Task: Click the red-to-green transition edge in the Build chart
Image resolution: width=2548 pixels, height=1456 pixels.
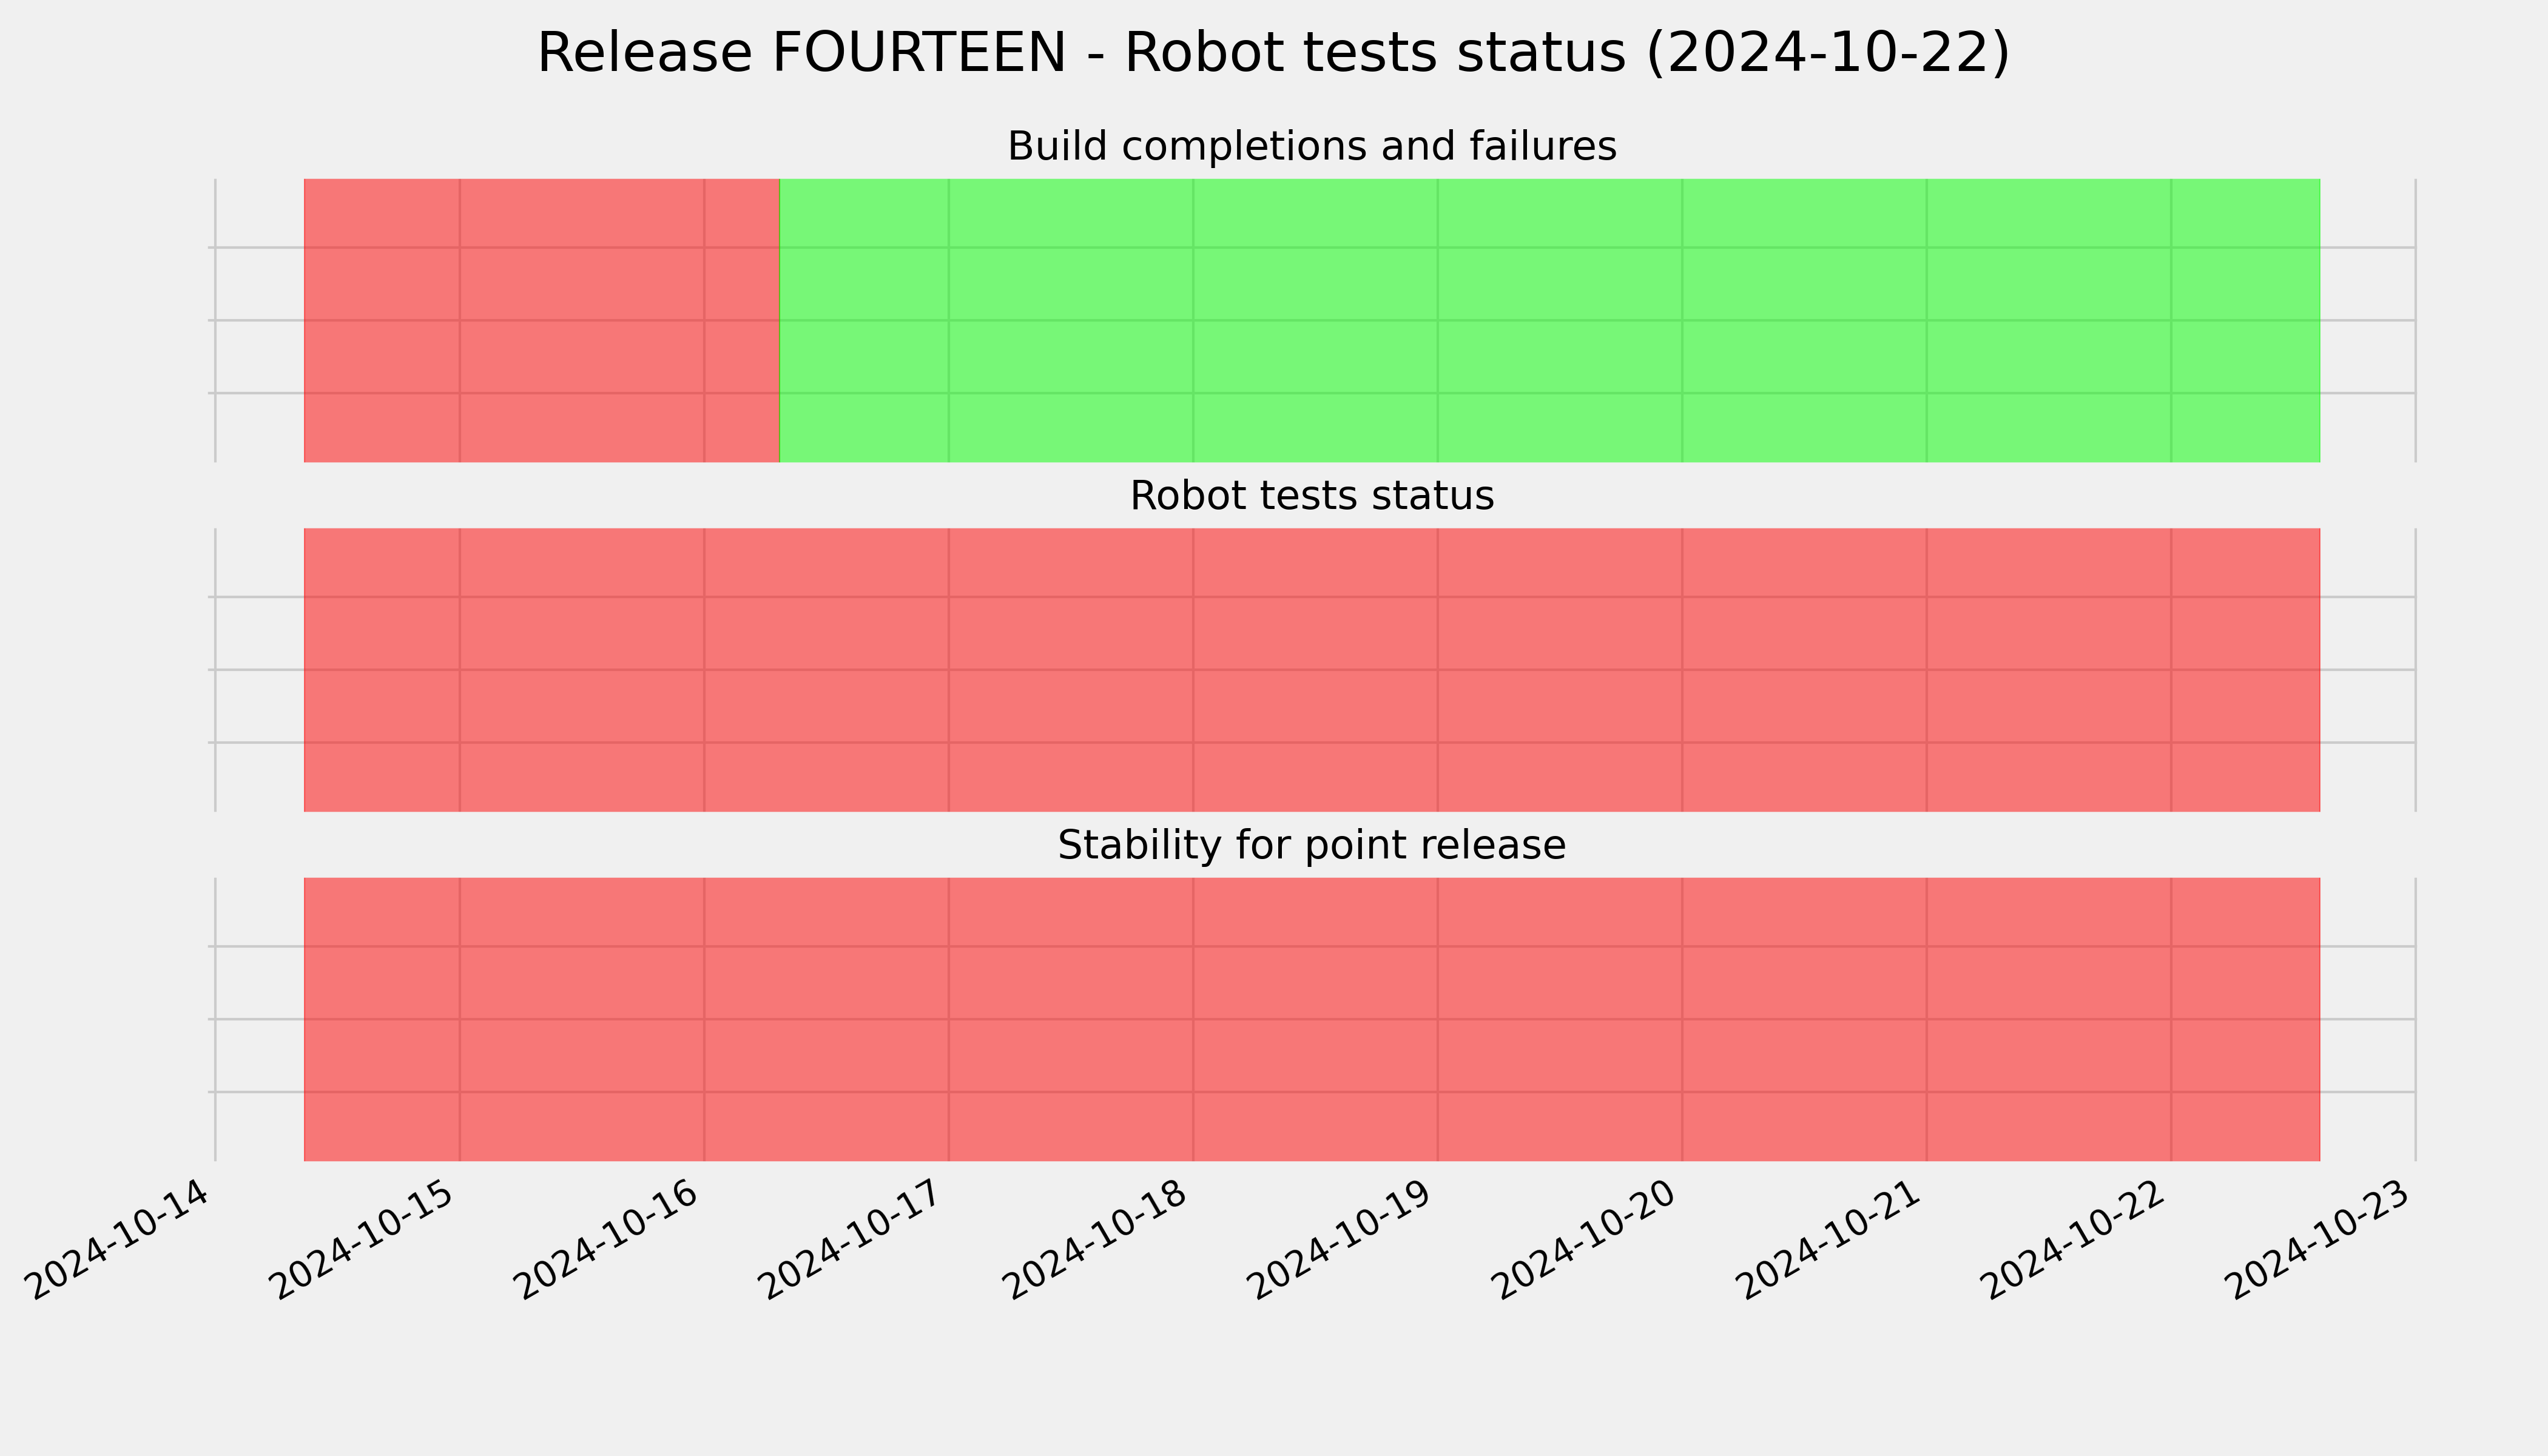Action: tap(780, 320)
